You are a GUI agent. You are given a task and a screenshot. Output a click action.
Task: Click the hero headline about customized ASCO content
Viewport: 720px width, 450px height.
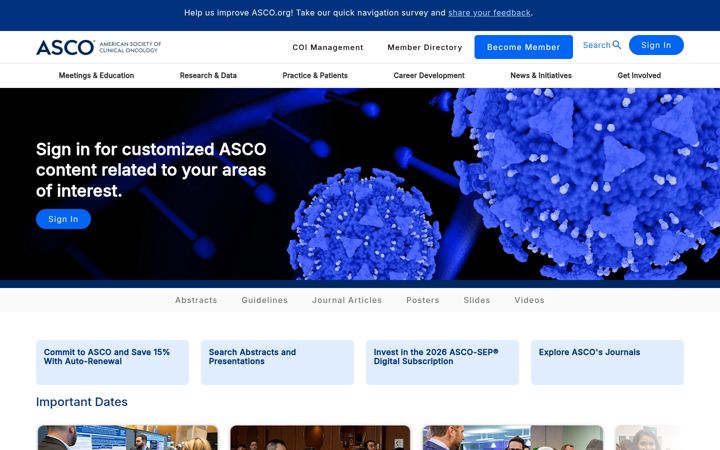coord(151,170)
